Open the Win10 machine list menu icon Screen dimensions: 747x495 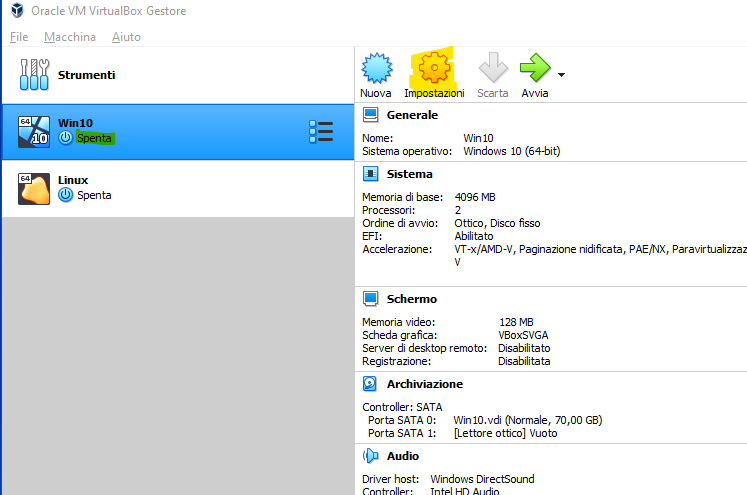(x=321, y=131)
